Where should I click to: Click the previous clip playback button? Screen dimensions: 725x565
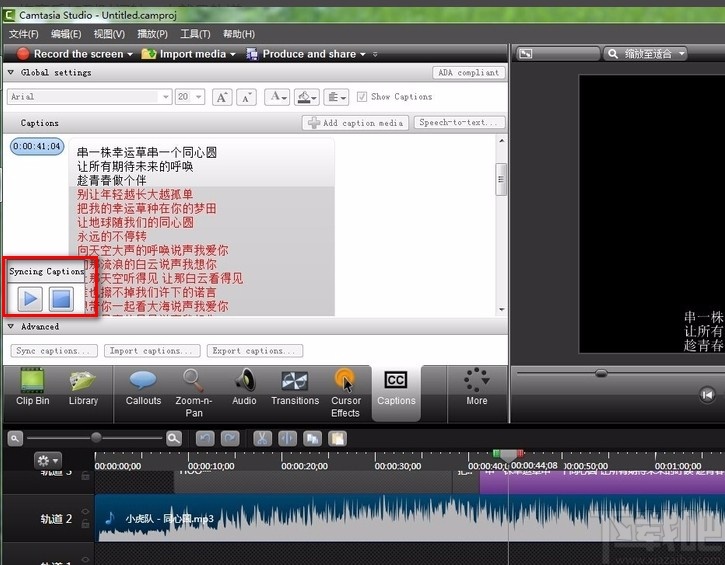tap(707, 395)
